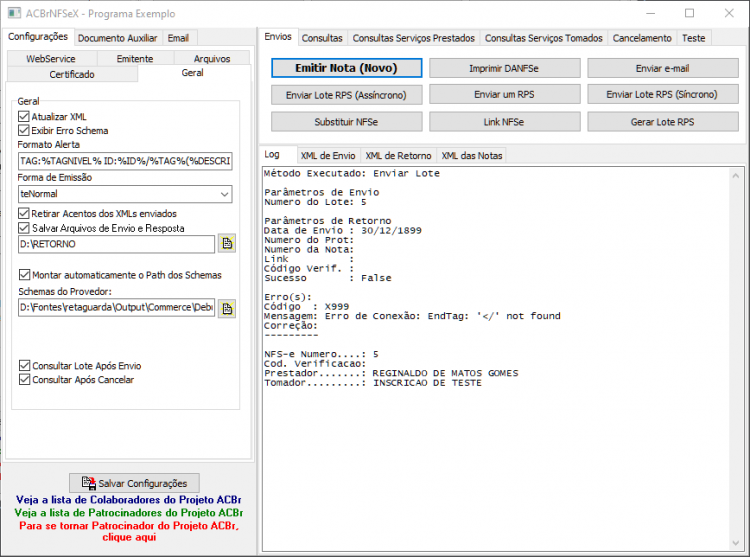
Task: Click log line 'Mensagem: Erro de Conexão'
Action: pos(412,316)
